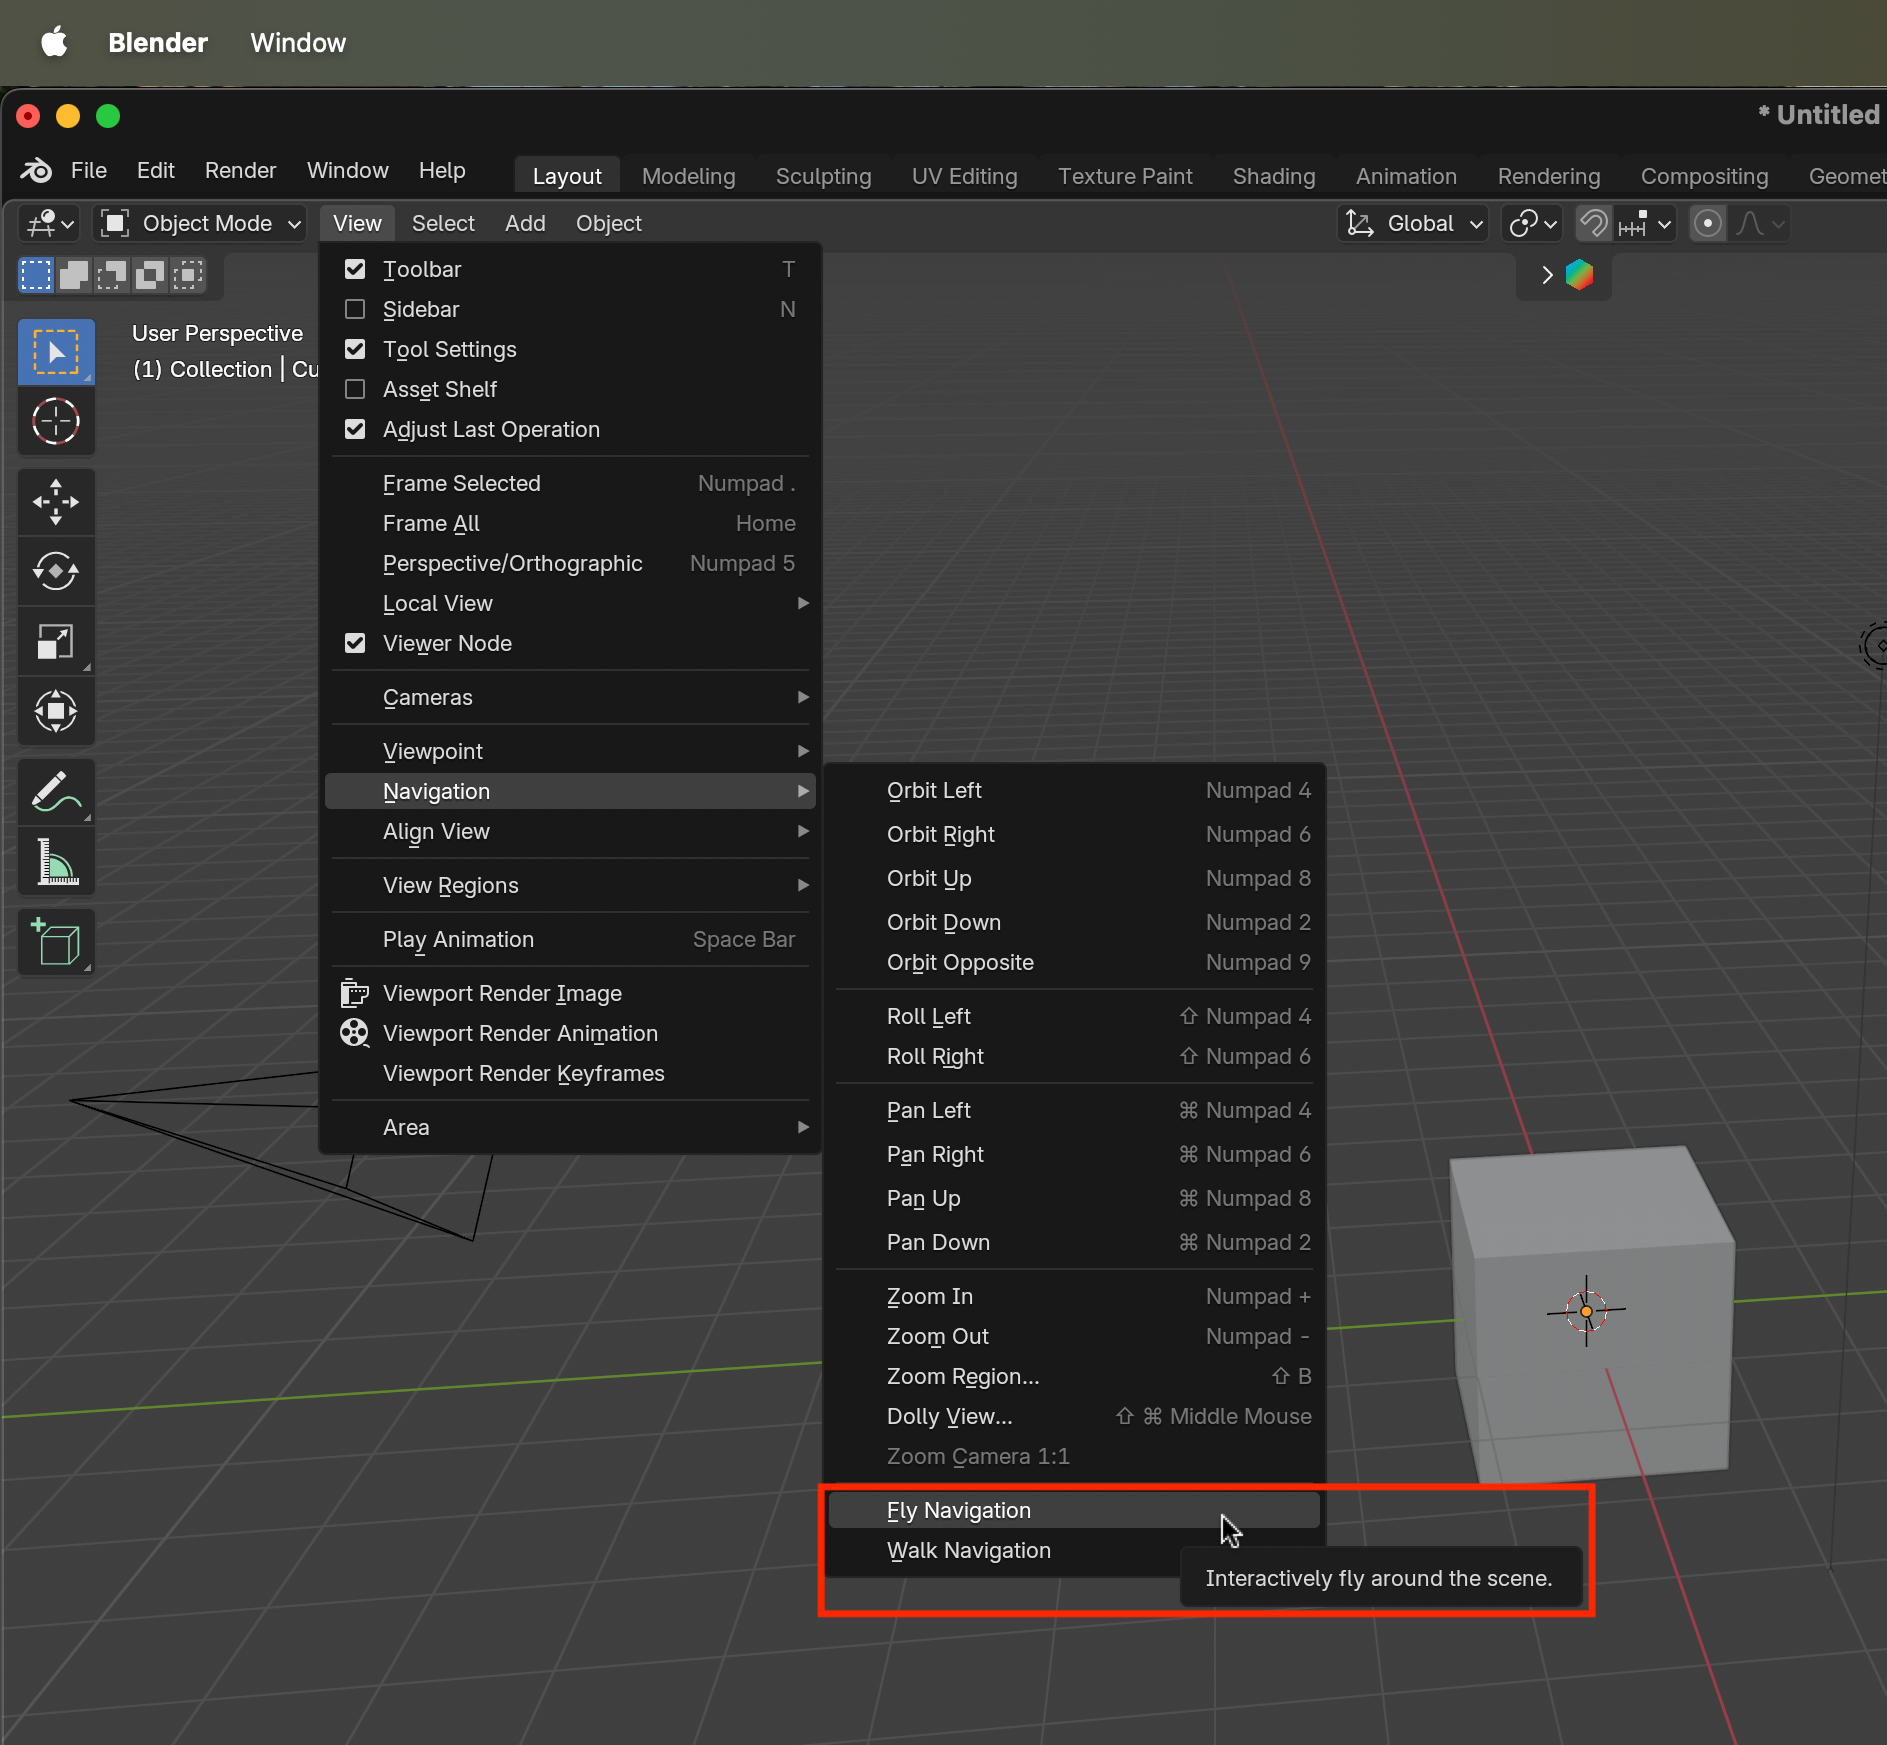Open the macOS Window menu
This screenshot has width=1887, height=1745.
pos(298,42)
